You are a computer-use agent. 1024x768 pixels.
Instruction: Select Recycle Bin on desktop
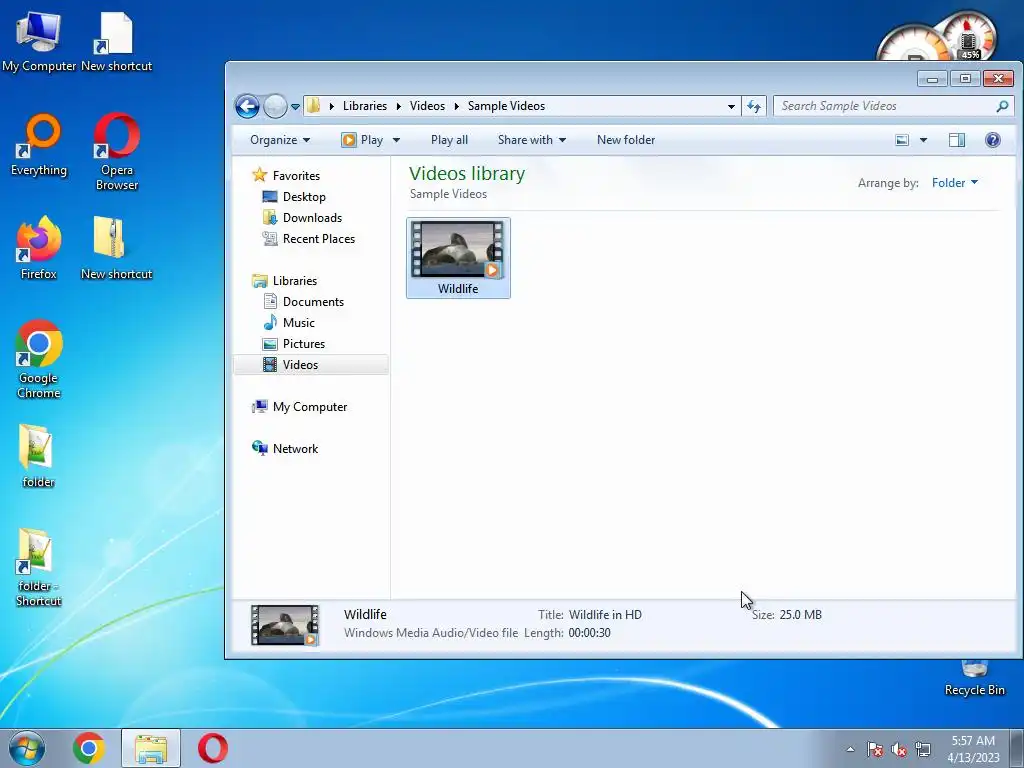coord(974,679)
